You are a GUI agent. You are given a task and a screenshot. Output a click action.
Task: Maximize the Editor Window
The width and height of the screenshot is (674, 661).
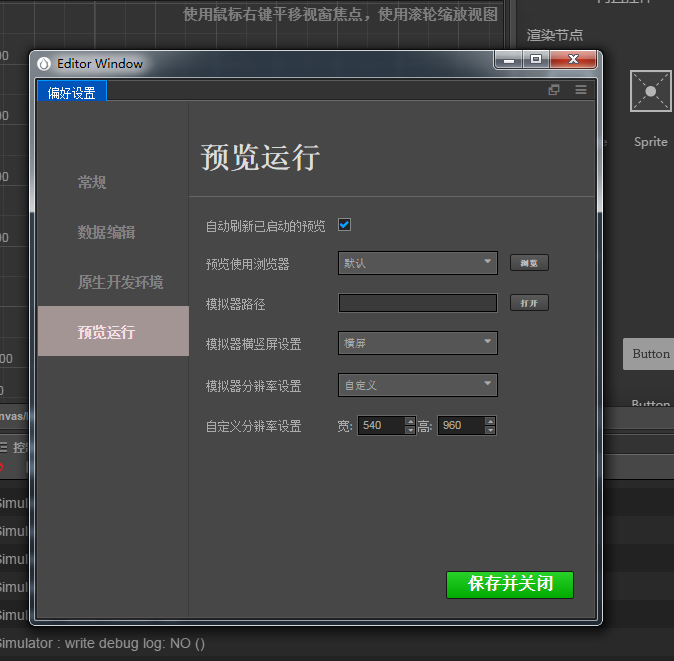[x=536, y=60]
